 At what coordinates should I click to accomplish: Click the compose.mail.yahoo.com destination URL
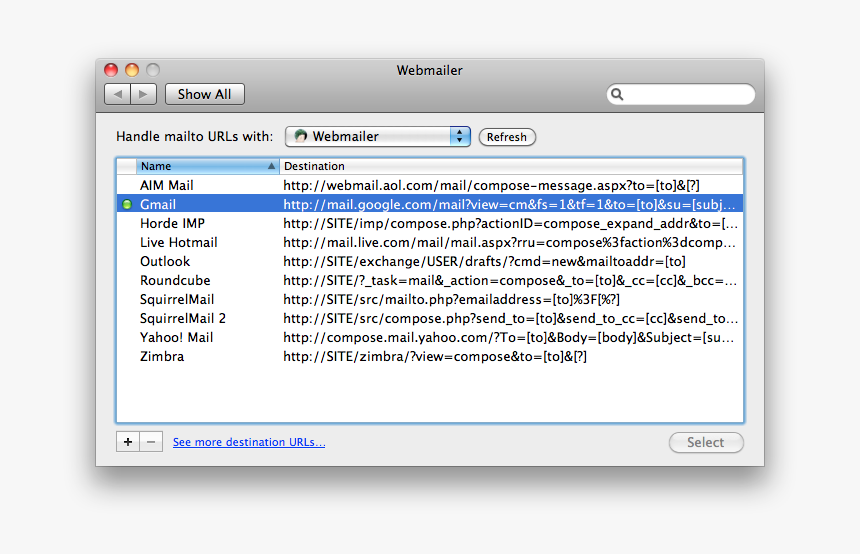[x=508, y=337]
